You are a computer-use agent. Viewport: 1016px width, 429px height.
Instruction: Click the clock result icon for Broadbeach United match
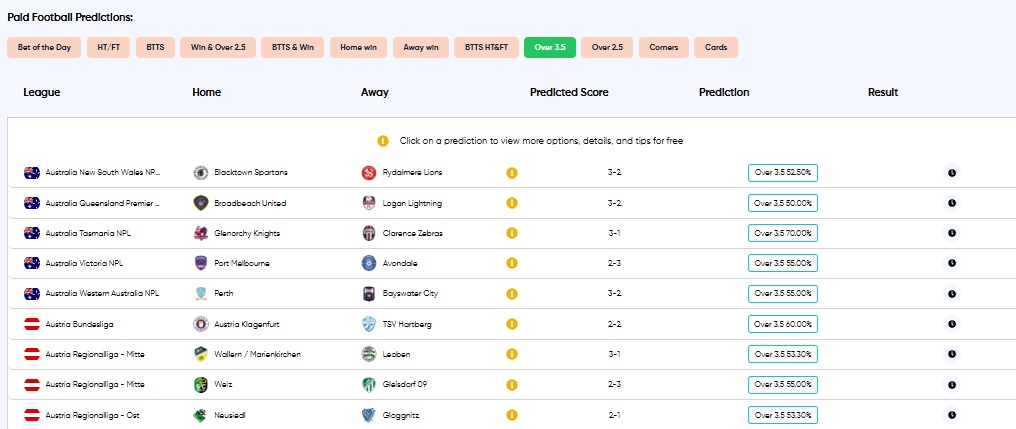coord(951,203)
